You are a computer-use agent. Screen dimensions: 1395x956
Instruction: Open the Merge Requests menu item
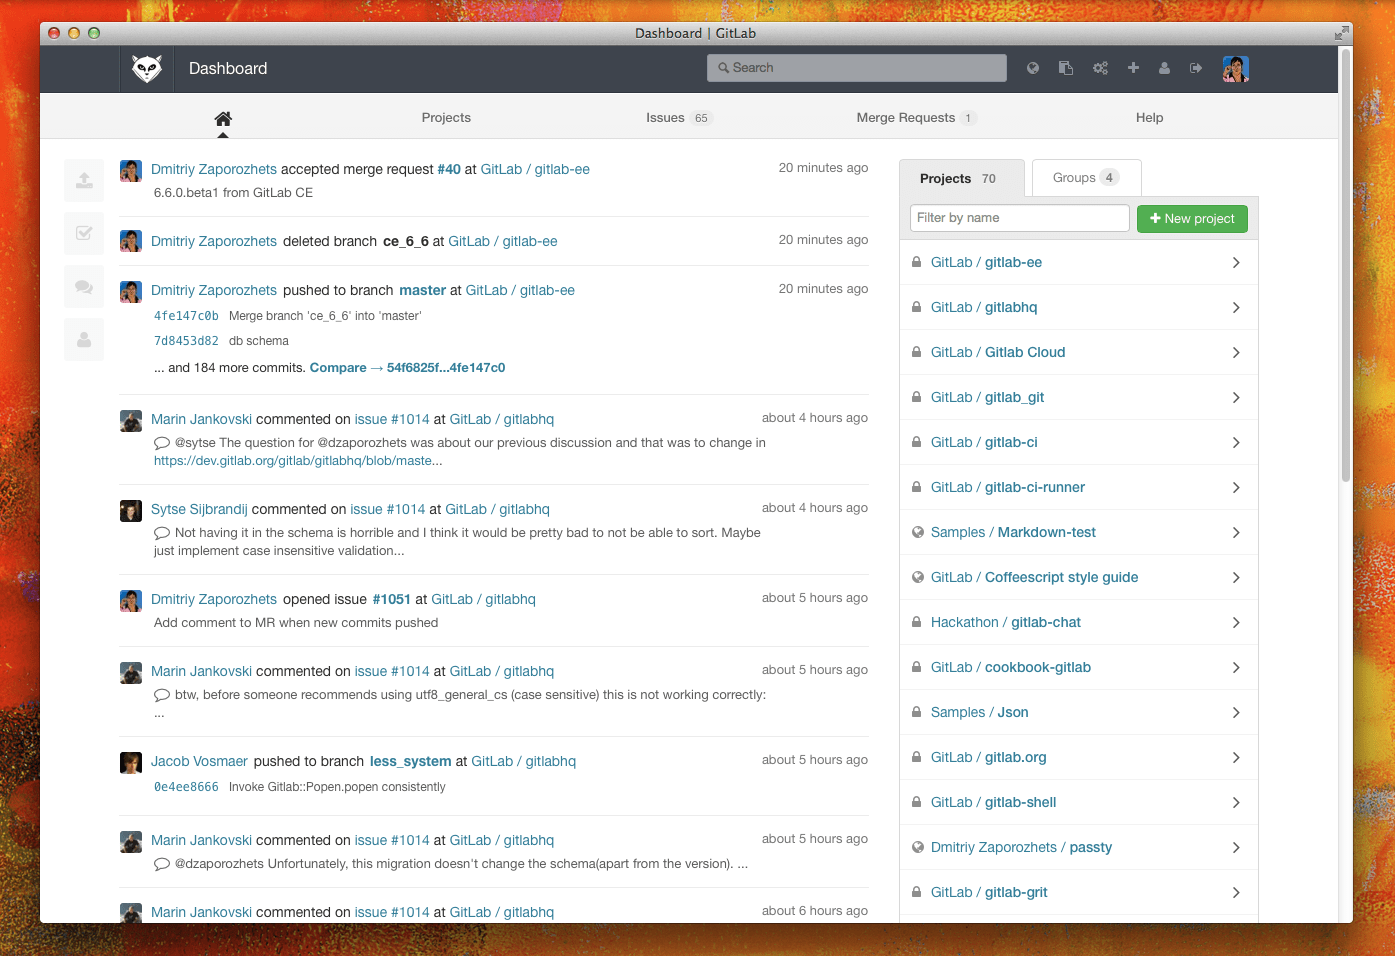pos(905,117)
